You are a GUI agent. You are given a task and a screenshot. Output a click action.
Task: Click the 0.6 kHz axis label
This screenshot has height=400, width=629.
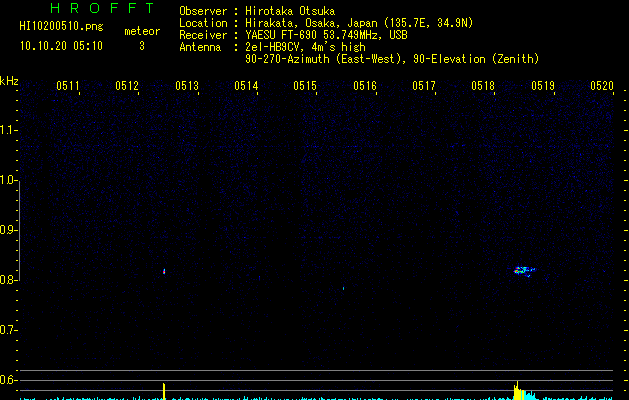pos(8,380)
